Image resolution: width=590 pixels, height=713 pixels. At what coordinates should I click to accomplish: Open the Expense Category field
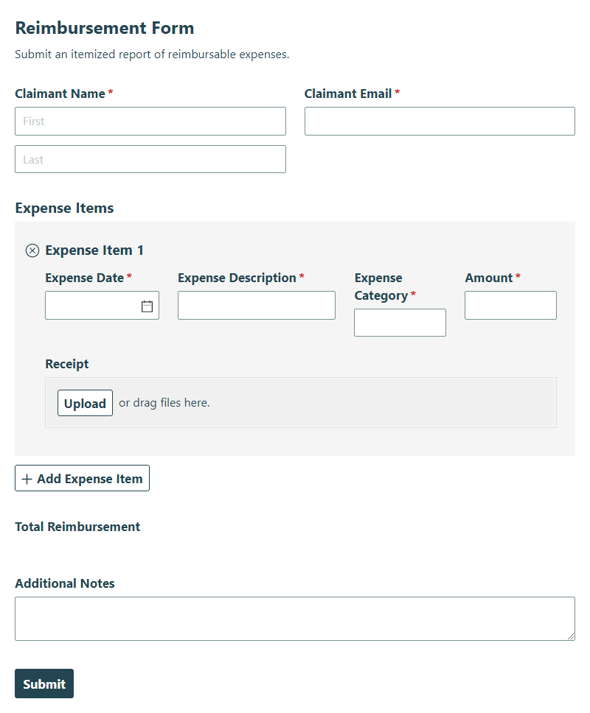[400, 323]
